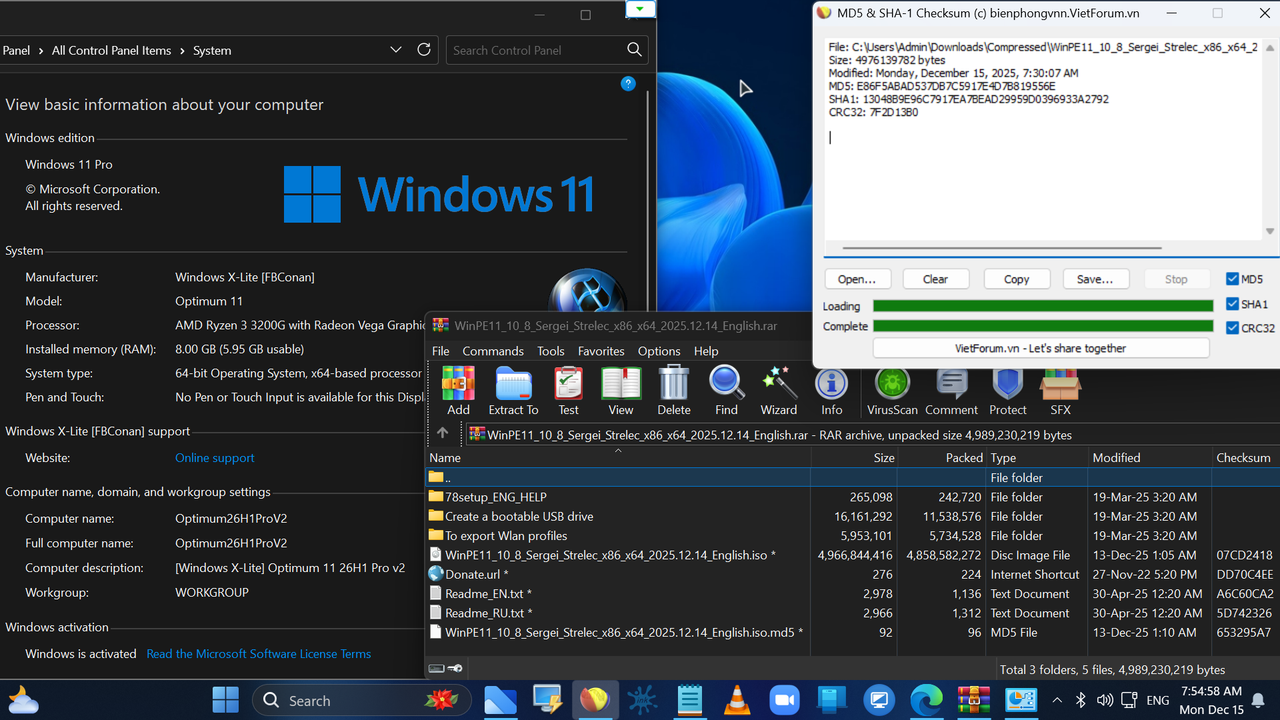This screenshot has height=720, width=1280.
Task: Click the magnifier icon in Control Panel search
Action: pyautogui.click(x=634, y=50)
